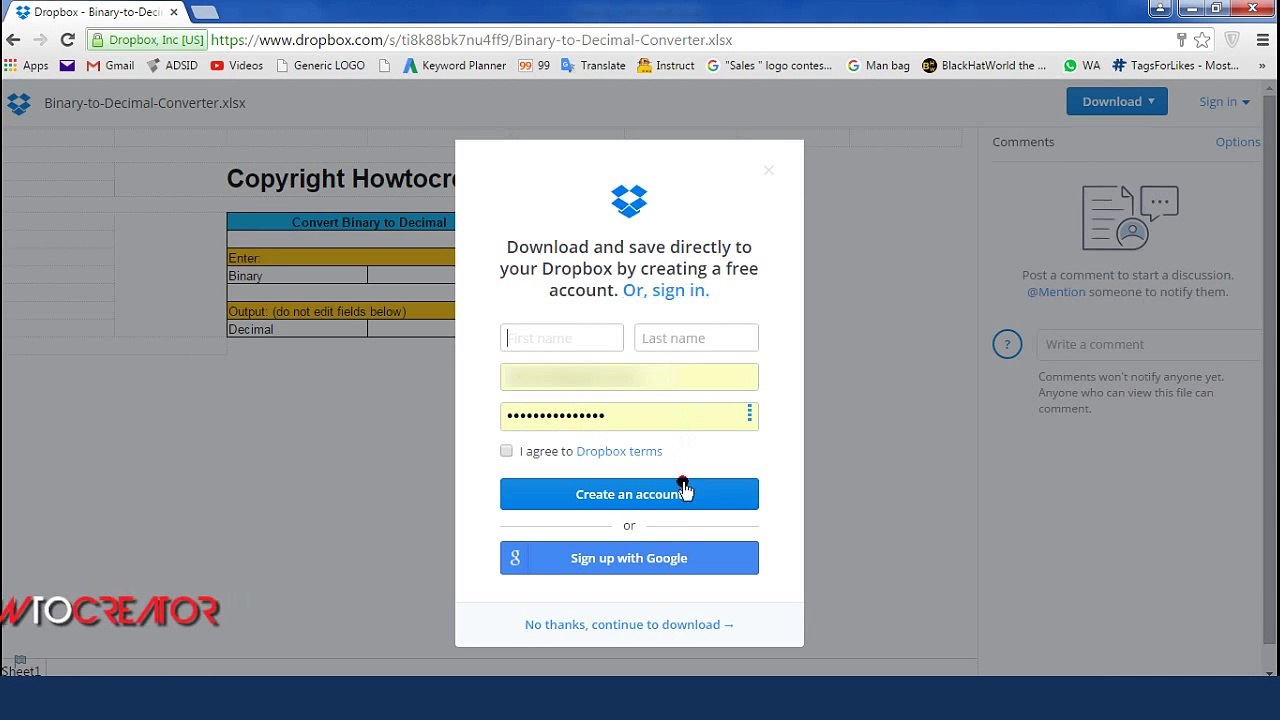Open the Dropbox terms link
The height and width of the screenshot is (720, 1280).
(x=619, y=451)
